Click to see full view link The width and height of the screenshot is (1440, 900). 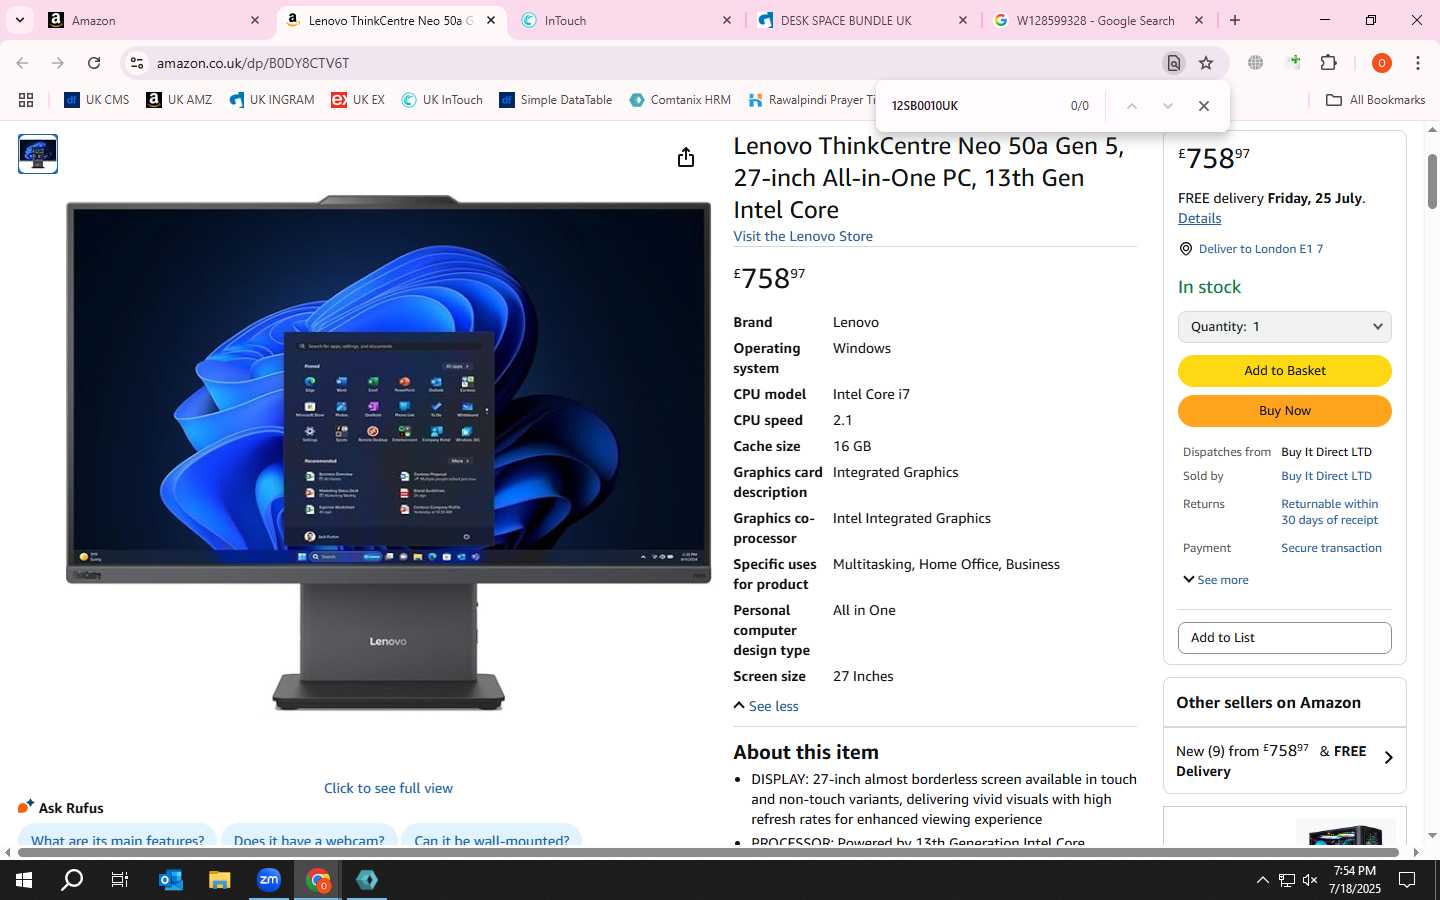point(388,788)
